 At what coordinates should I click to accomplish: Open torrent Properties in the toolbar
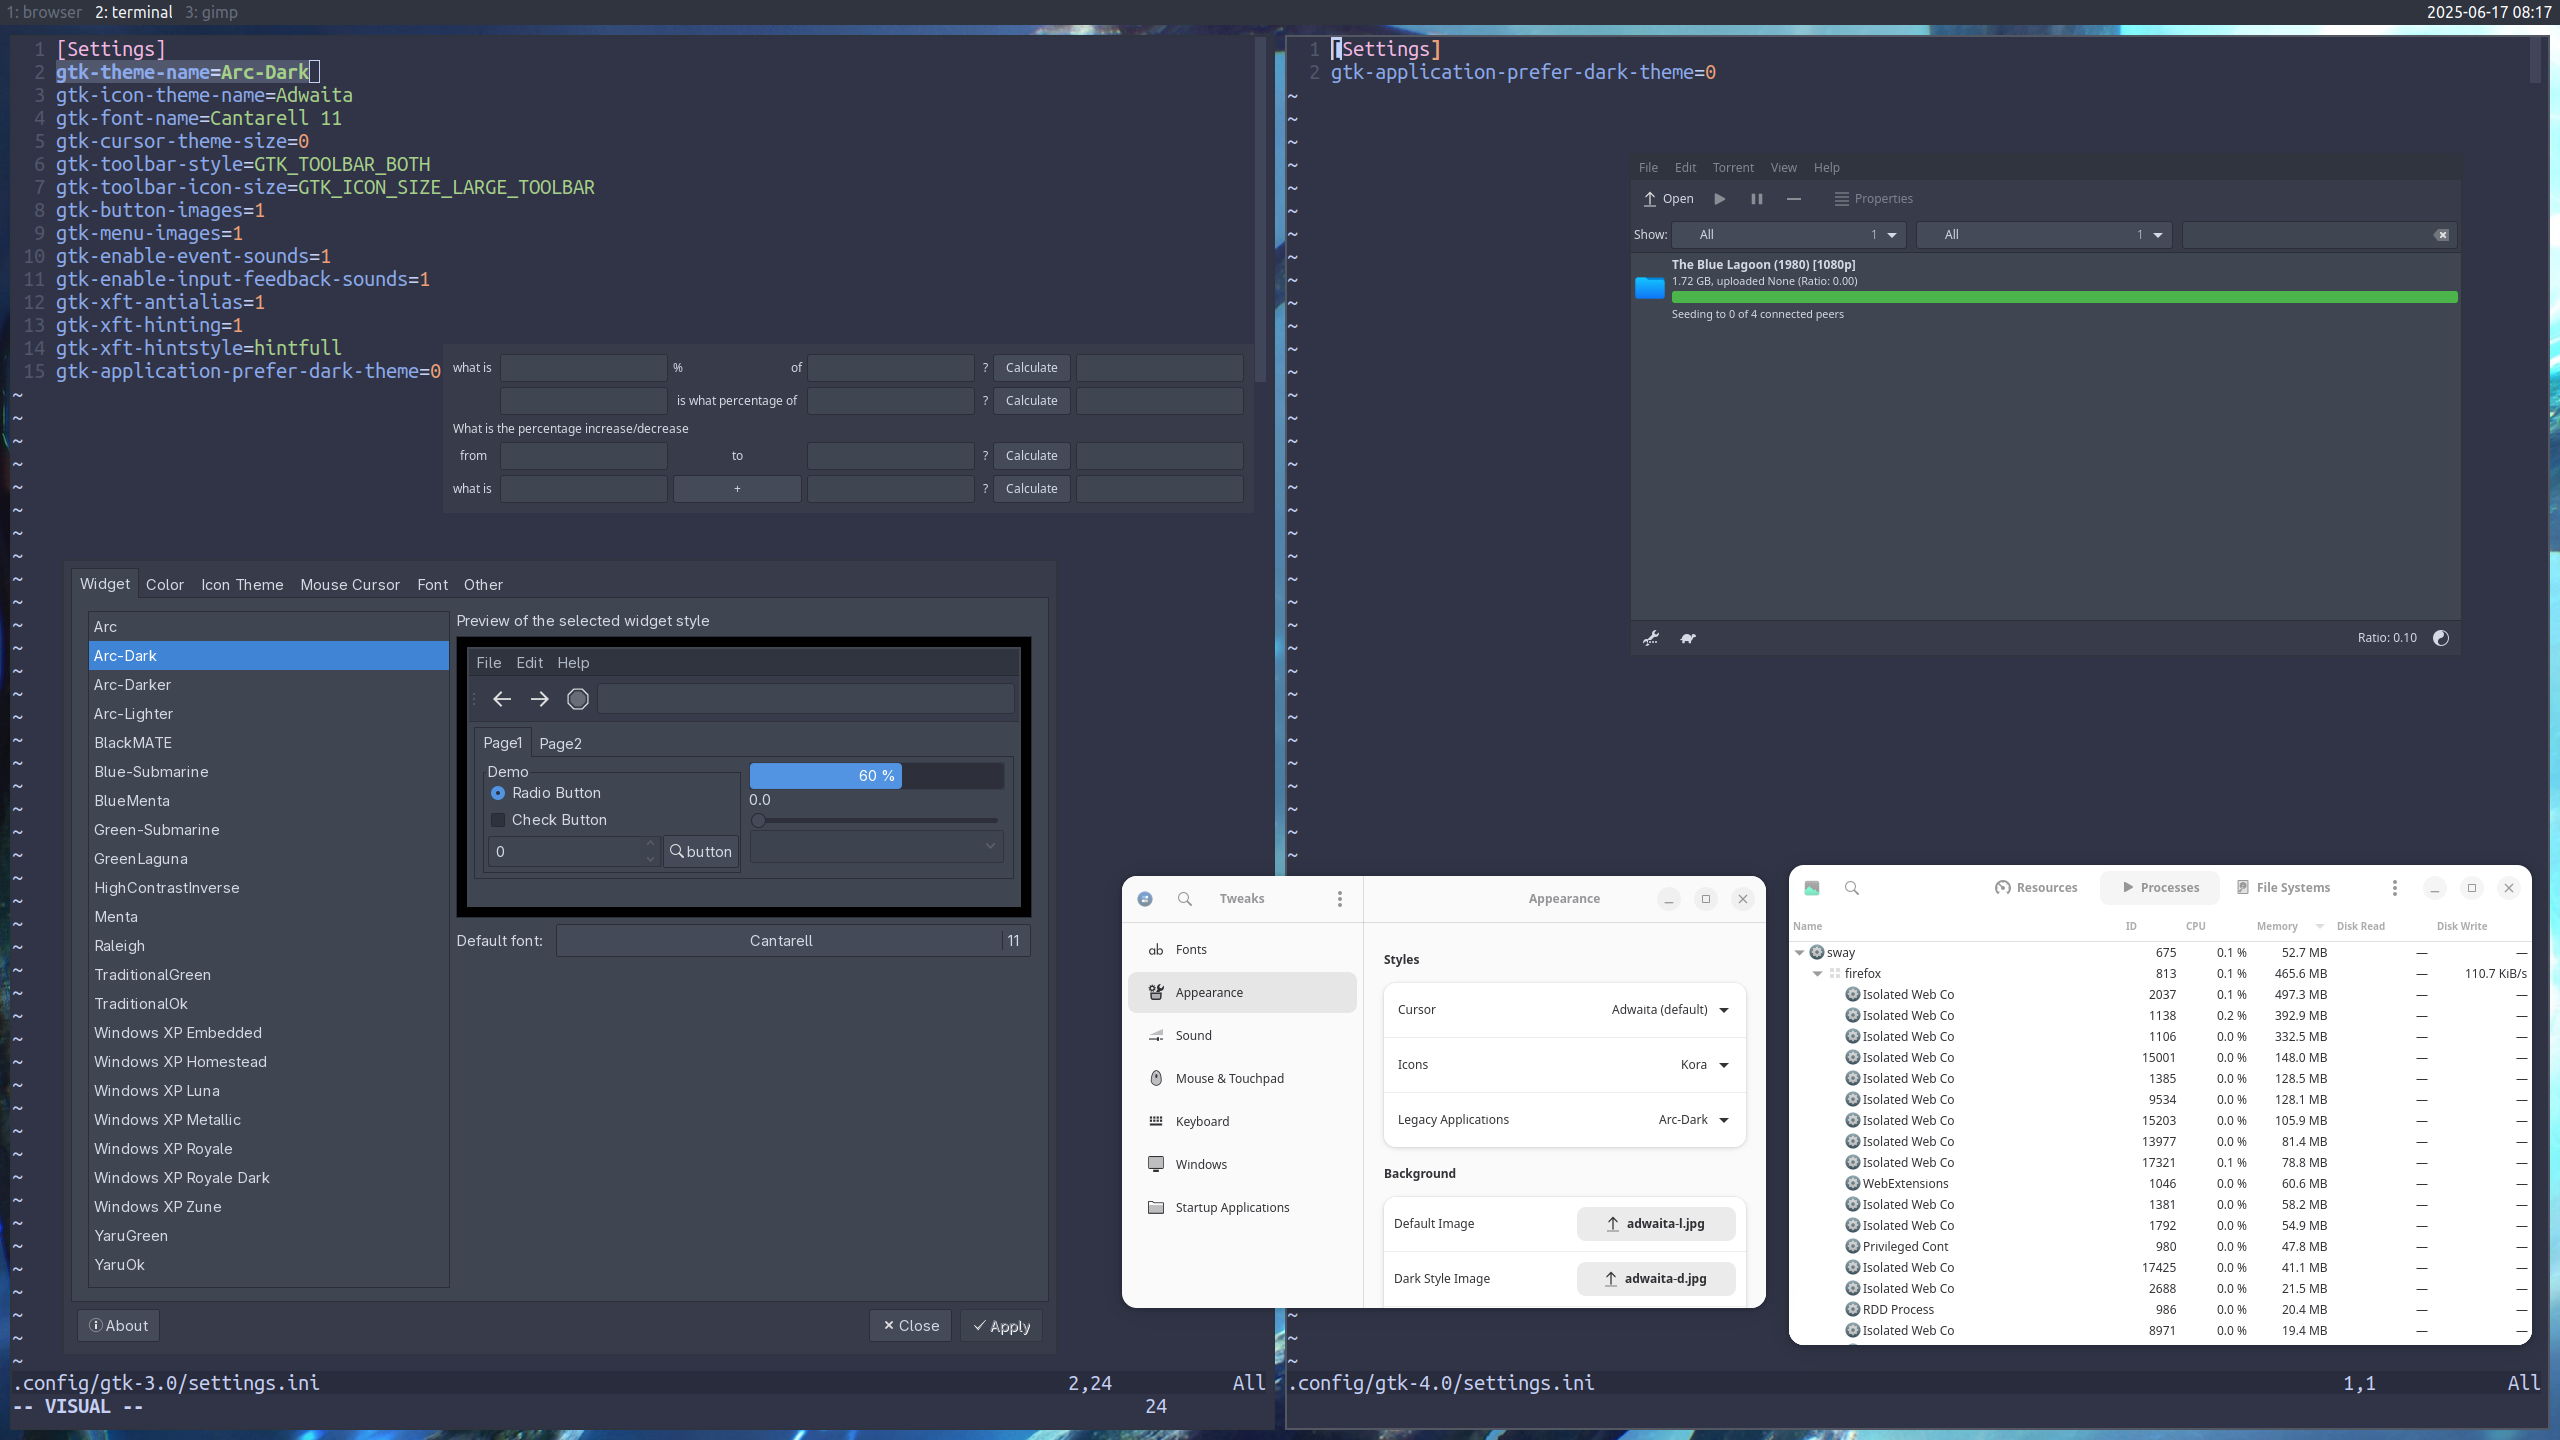tap(1874, 199)
